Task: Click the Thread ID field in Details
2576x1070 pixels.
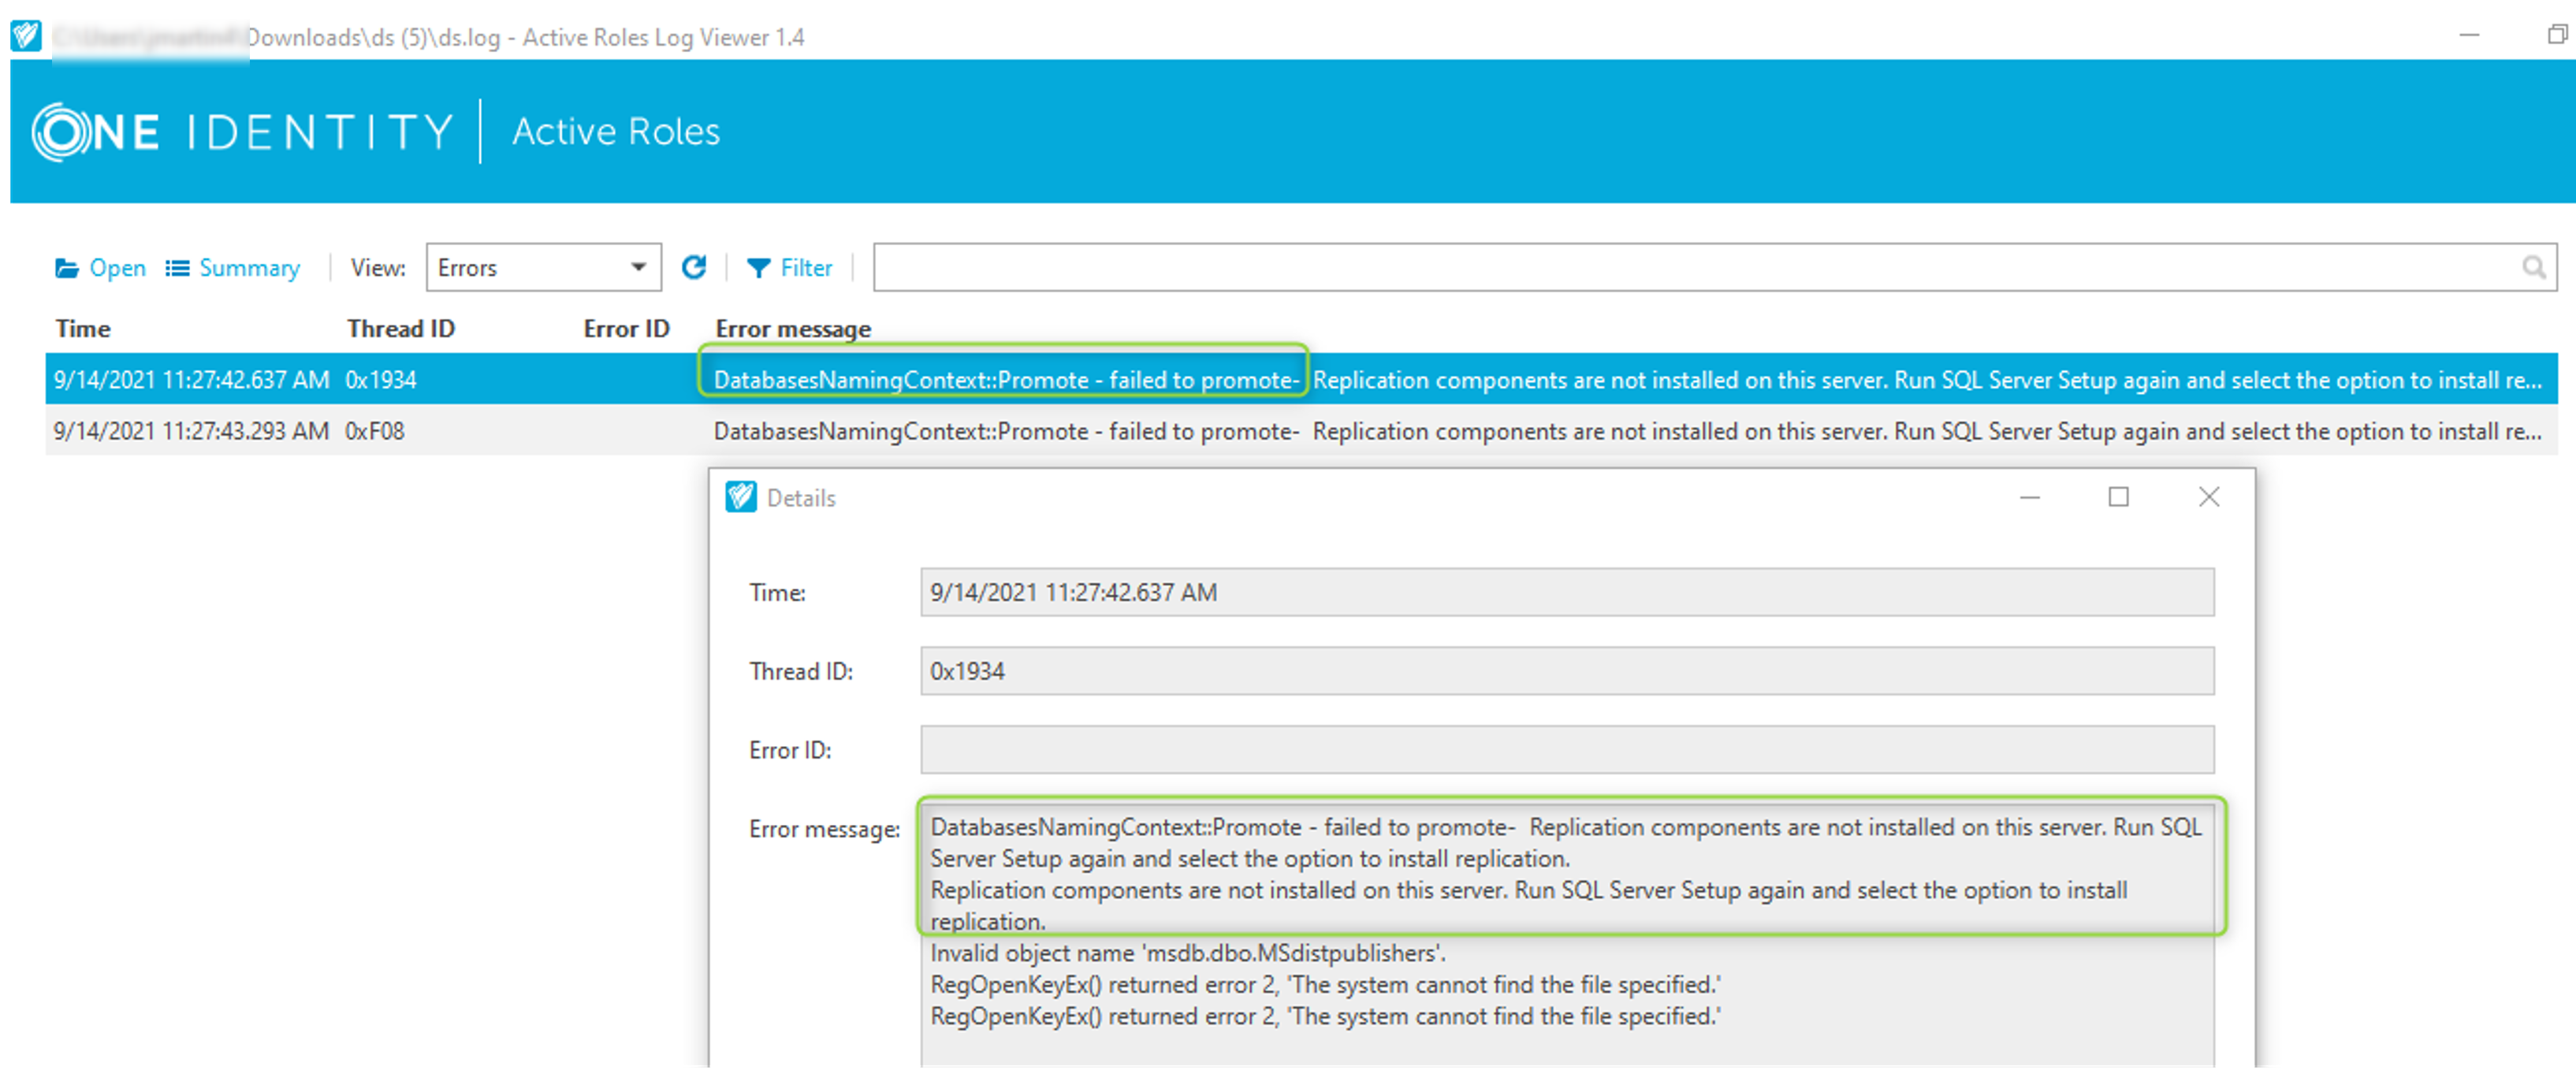Action: pyautogui.click(x=1566, y=671)
